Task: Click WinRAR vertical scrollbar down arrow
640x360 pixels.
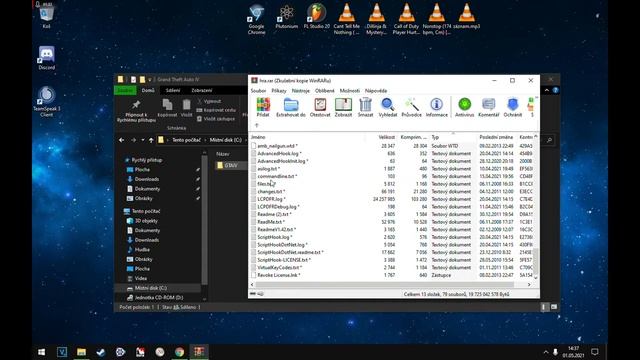Action: 536,278
